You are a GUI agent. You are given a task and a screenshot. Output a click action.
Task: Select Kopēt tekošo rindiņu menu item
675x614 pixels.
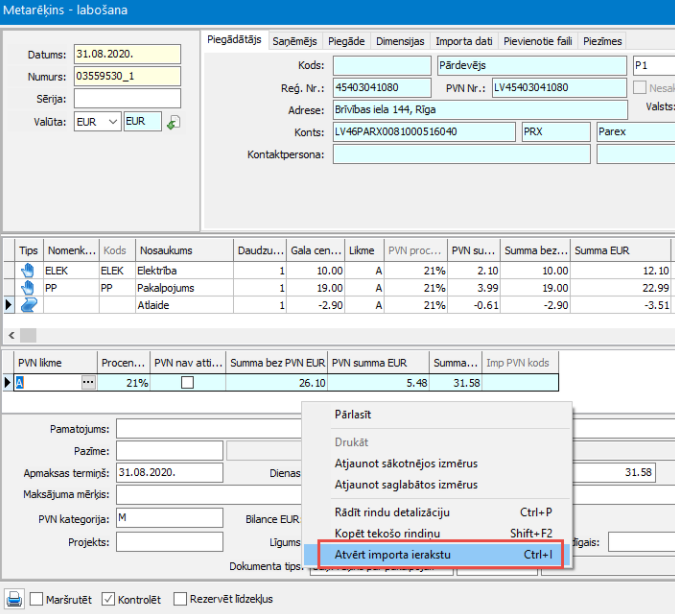(x=394, y=534)
